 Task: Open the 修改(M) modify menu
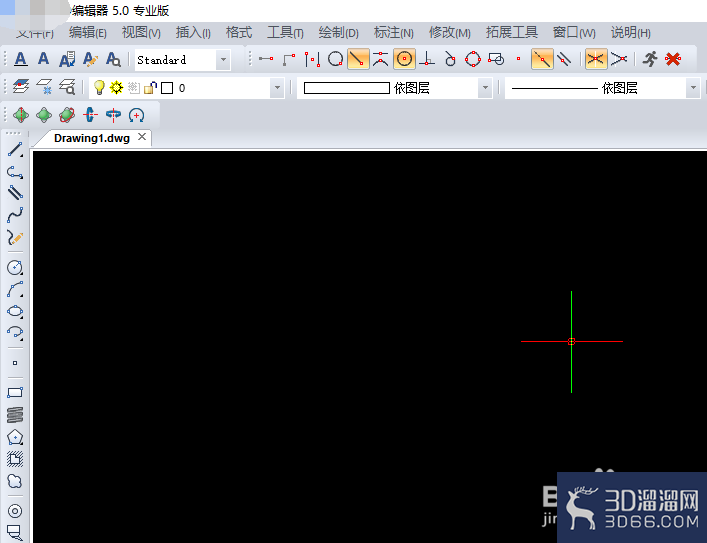tap(450, 32)
